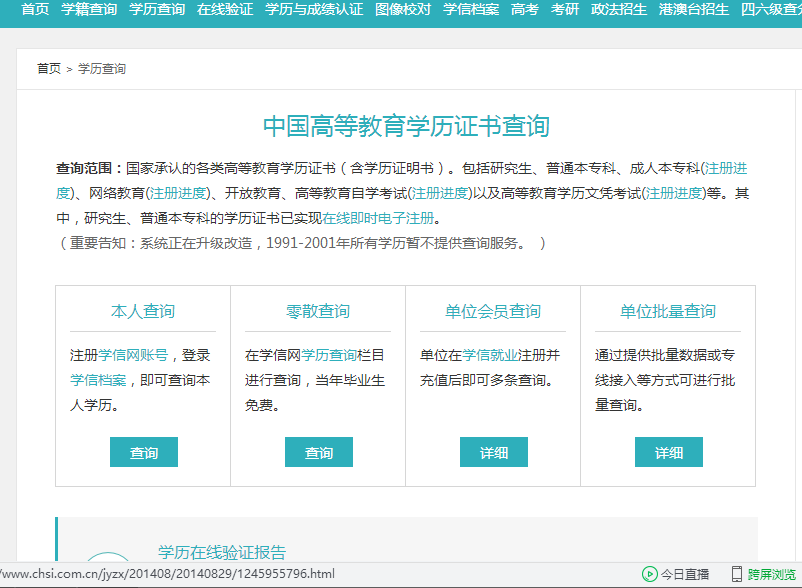Viewport: 802px width, 588px height.
Task: Open the 学信就业 link
Action: (490, 355)
